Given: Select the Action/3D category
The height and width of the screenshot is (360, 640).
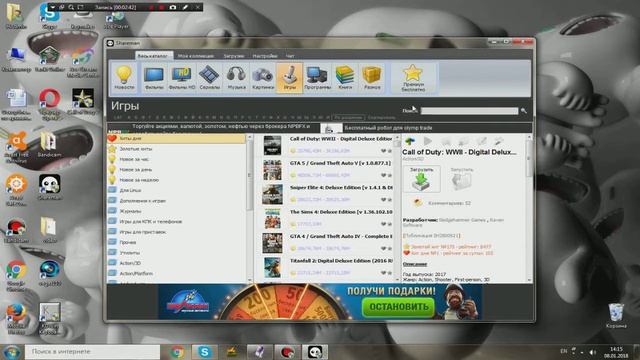Looking at the screenshot, I should (176, 263).
